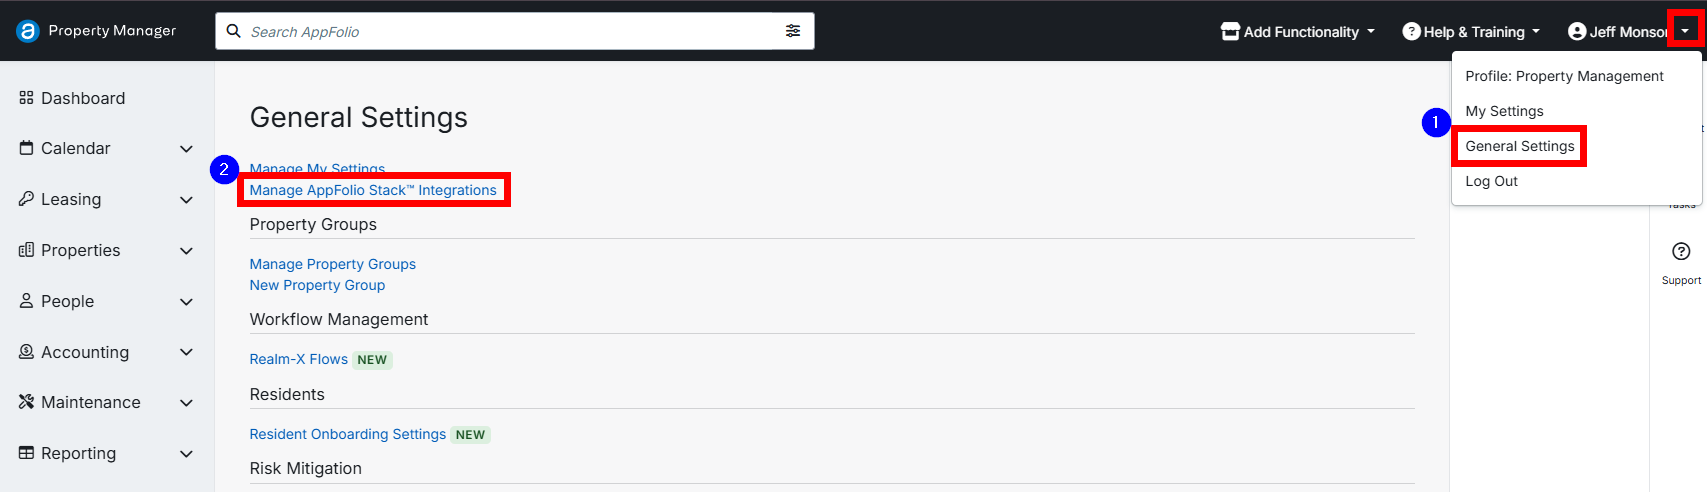
Task: Expand the Calendar sidebar section
Action: pos(186,149)
